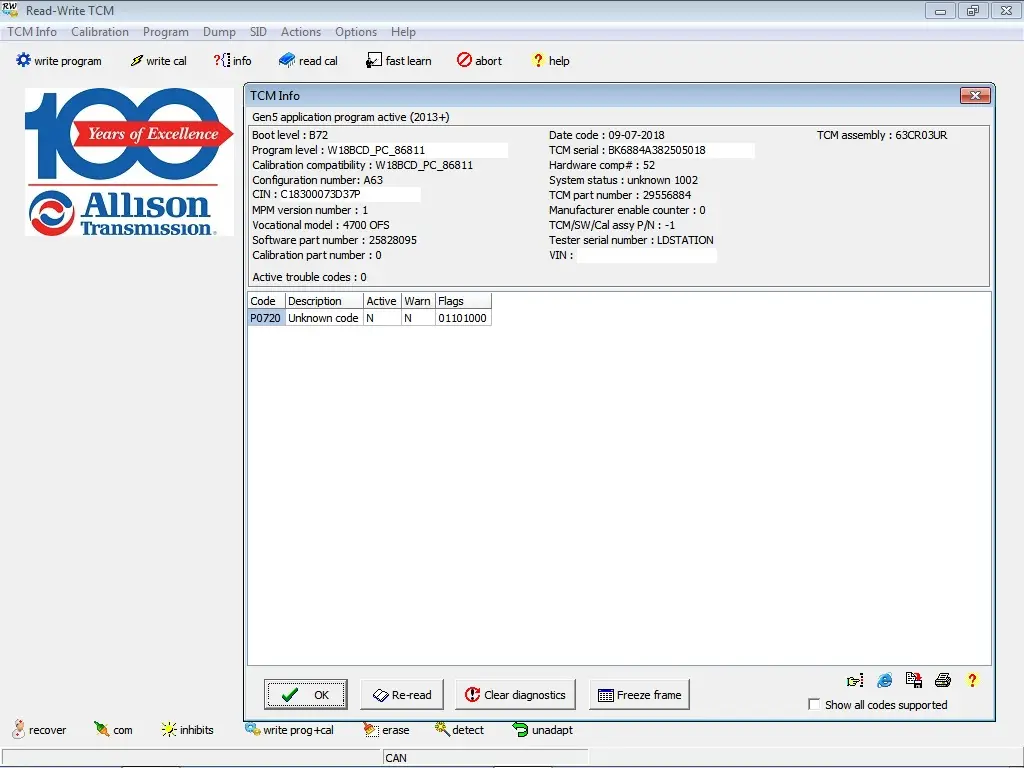Open the recover tool
1024x768 pixels.
[x=40, y=730]
